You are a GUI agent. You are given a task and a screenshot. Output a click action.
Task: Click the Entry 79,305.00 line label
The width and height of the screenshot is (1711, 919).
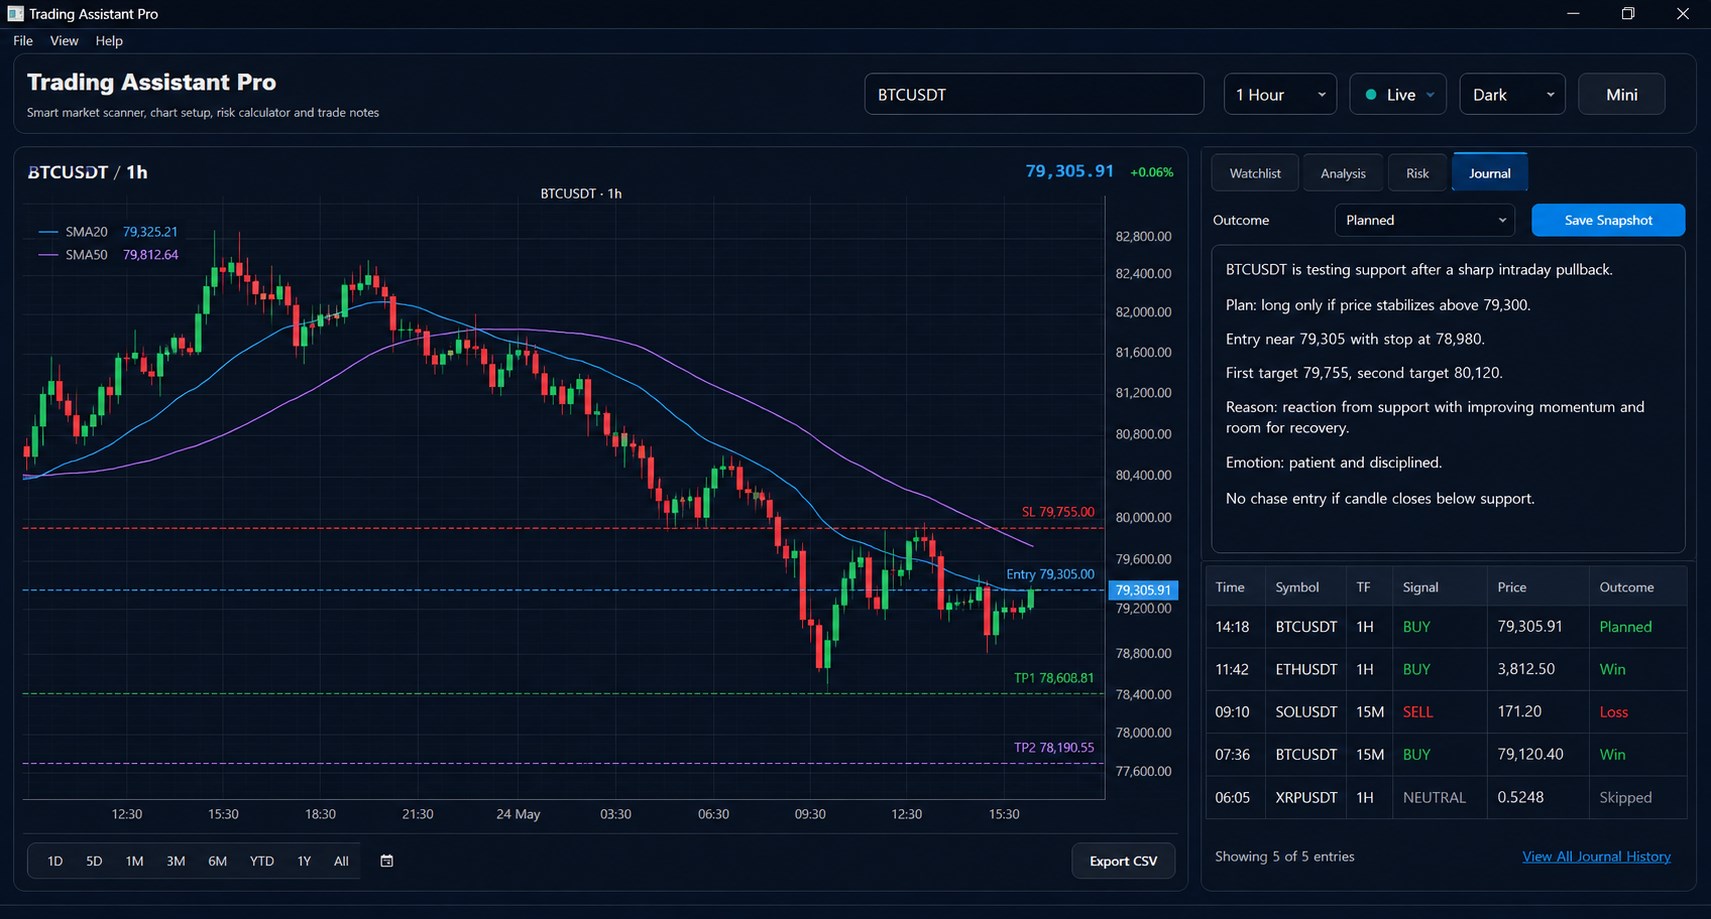click(1050, 574)
